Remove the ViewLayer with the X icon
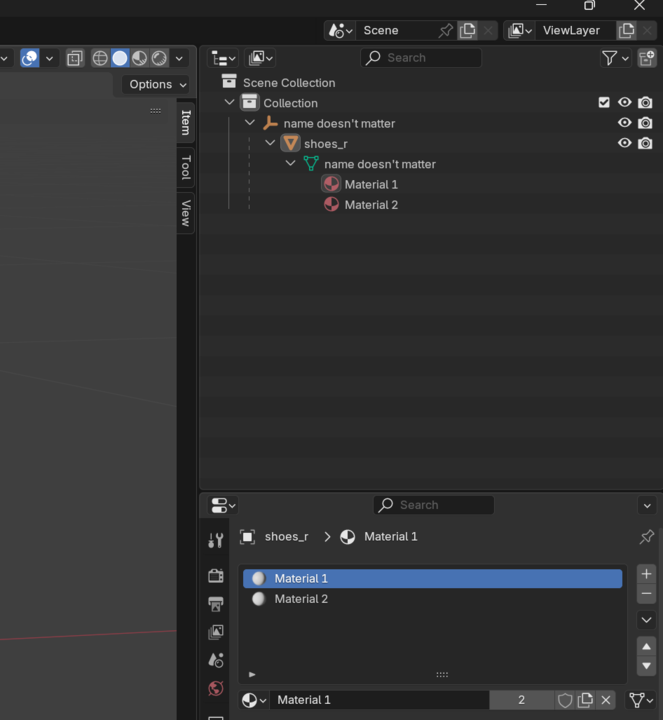The width and height of the screenshot is (663, 720). tap(647, 31)
